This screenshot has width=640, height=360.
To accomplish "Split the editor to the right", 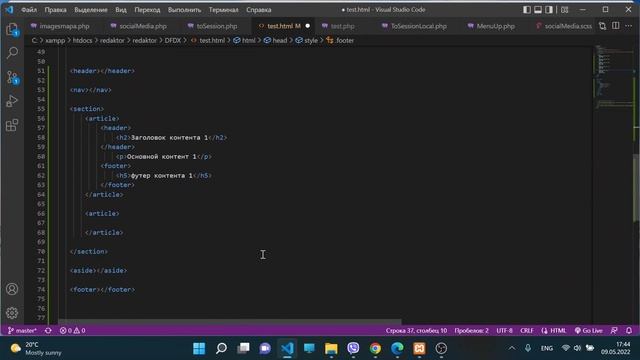I will pyautogui.click(x=616, y=26).
